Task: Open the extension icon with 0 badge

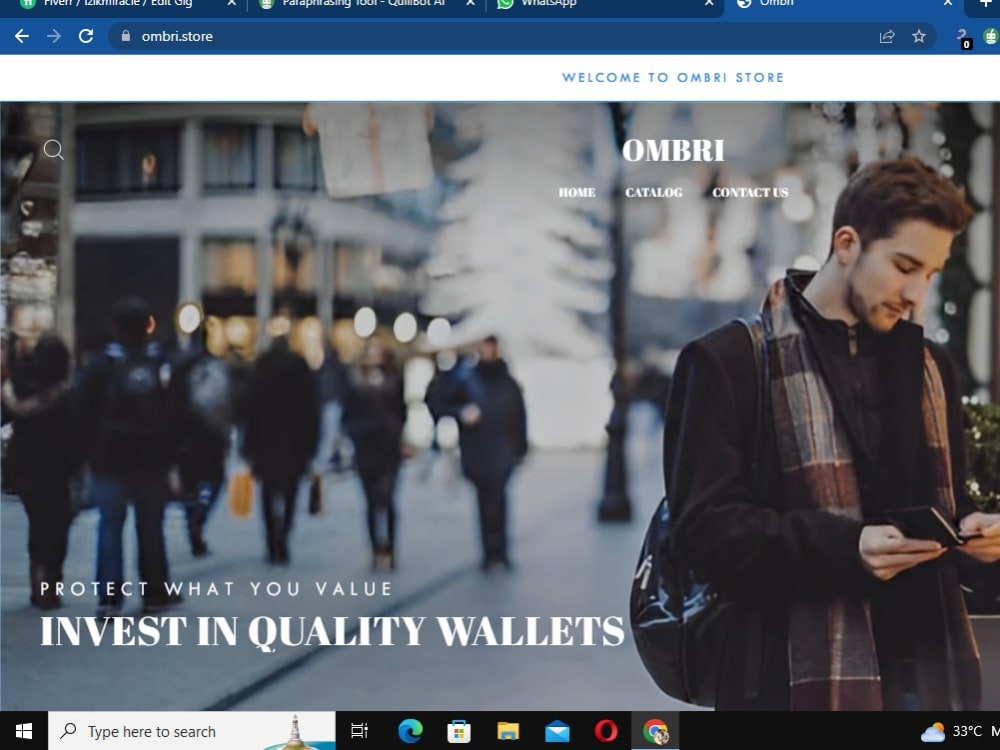Action: (x=964, y=38)
